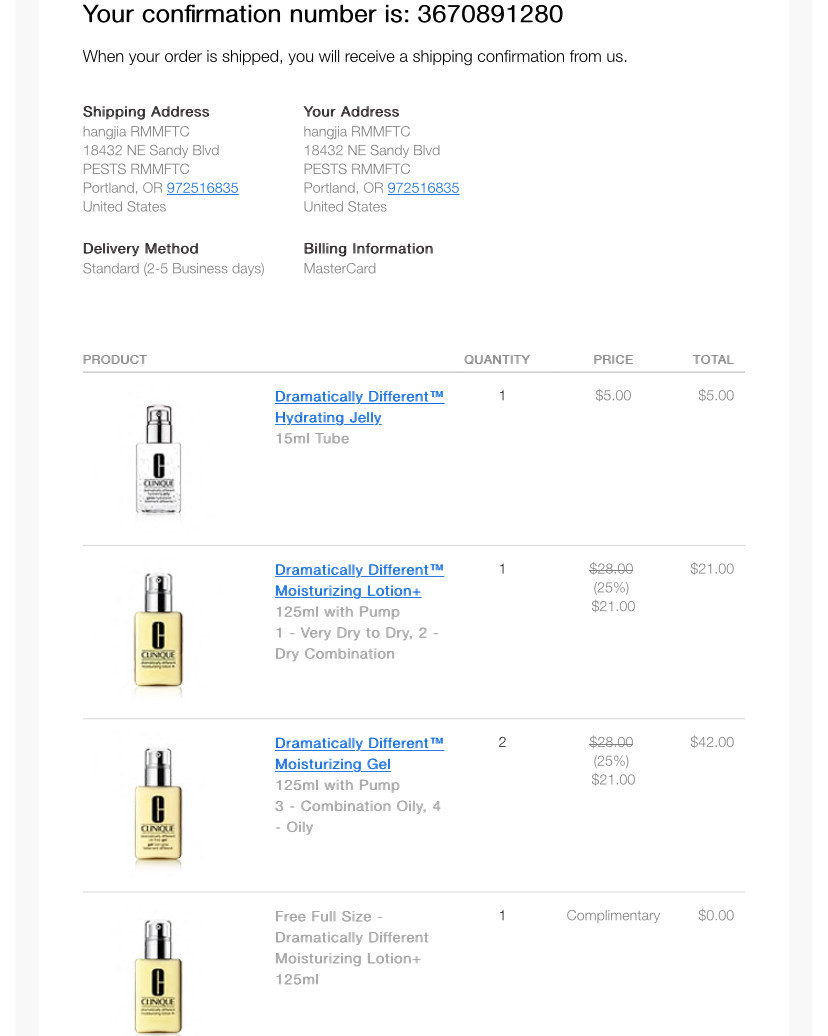Click the $42.00 total for Moisturizing Gel
The height and width of the screenshot is (1036, 828).
712,743
